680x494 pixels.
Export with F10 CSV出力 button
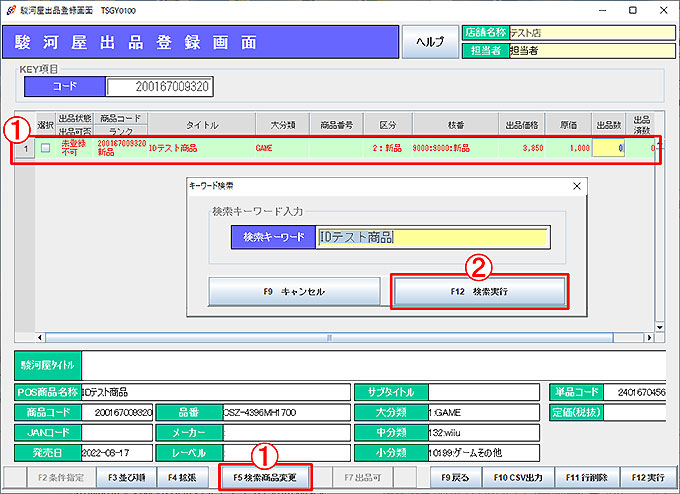tap(521, 478)
